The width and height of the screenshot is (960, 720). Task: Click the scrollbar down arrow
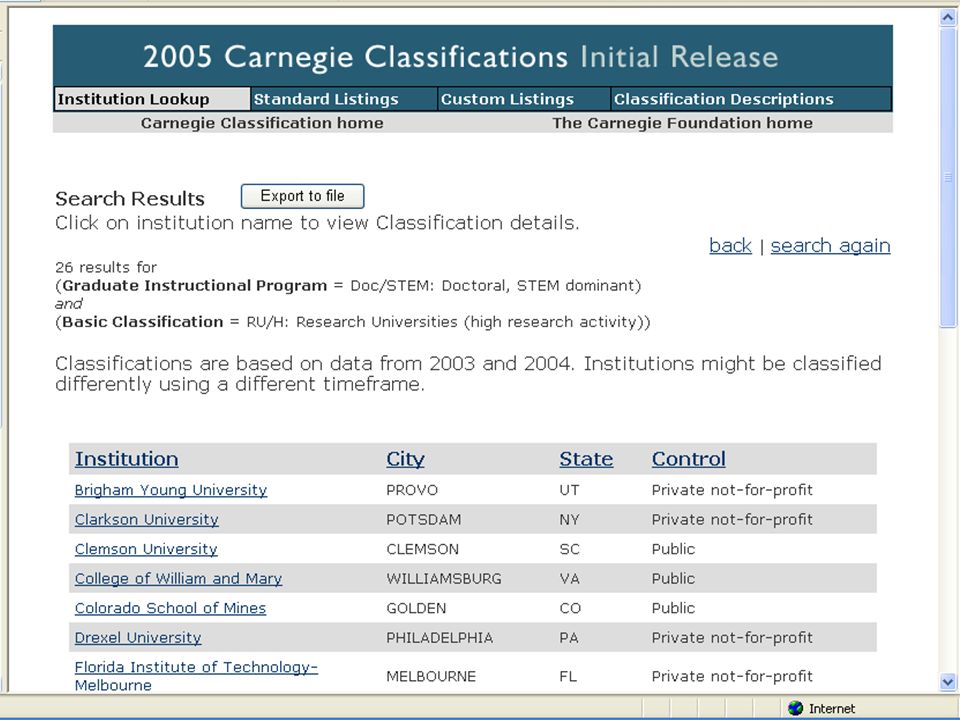(x=948, y=681)
